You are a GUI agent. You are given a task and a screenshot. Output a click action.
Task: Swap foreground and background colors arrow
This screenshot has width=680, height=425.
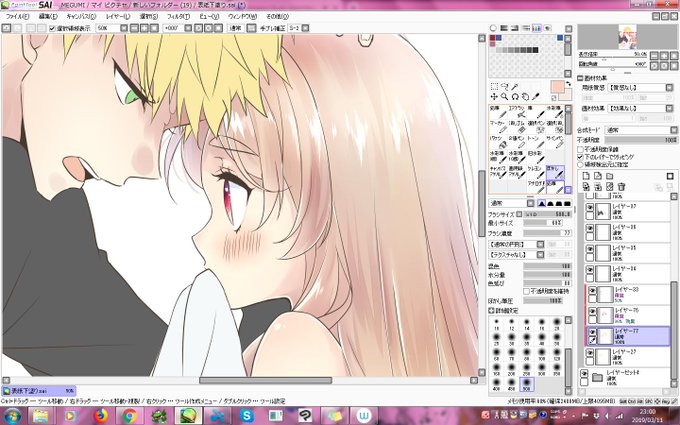coord(568,84)
